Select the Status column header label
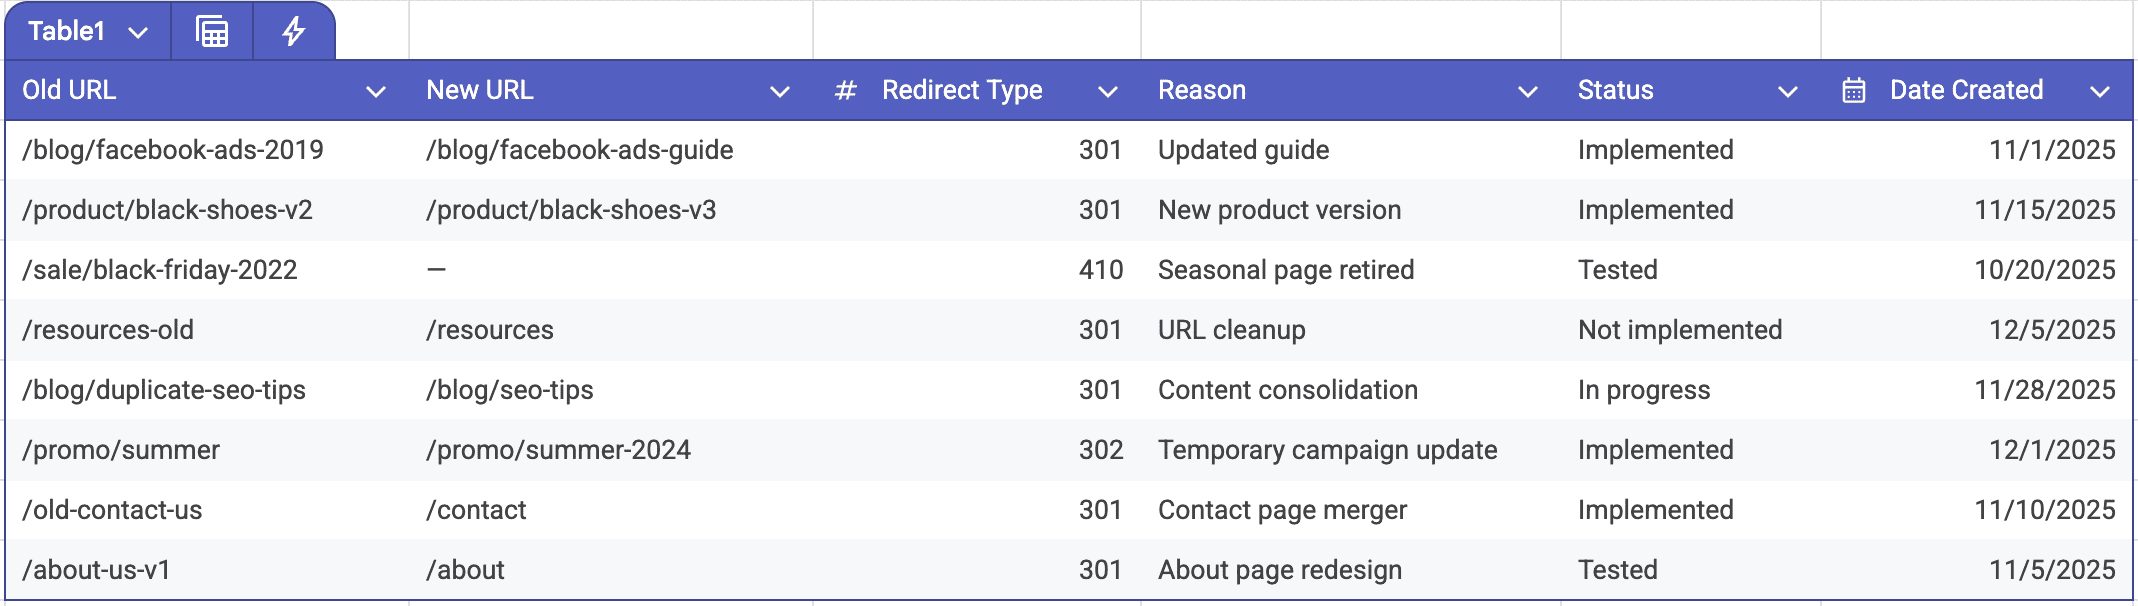This screenshot has width=2138, height=606. [x=1615, y=91]
